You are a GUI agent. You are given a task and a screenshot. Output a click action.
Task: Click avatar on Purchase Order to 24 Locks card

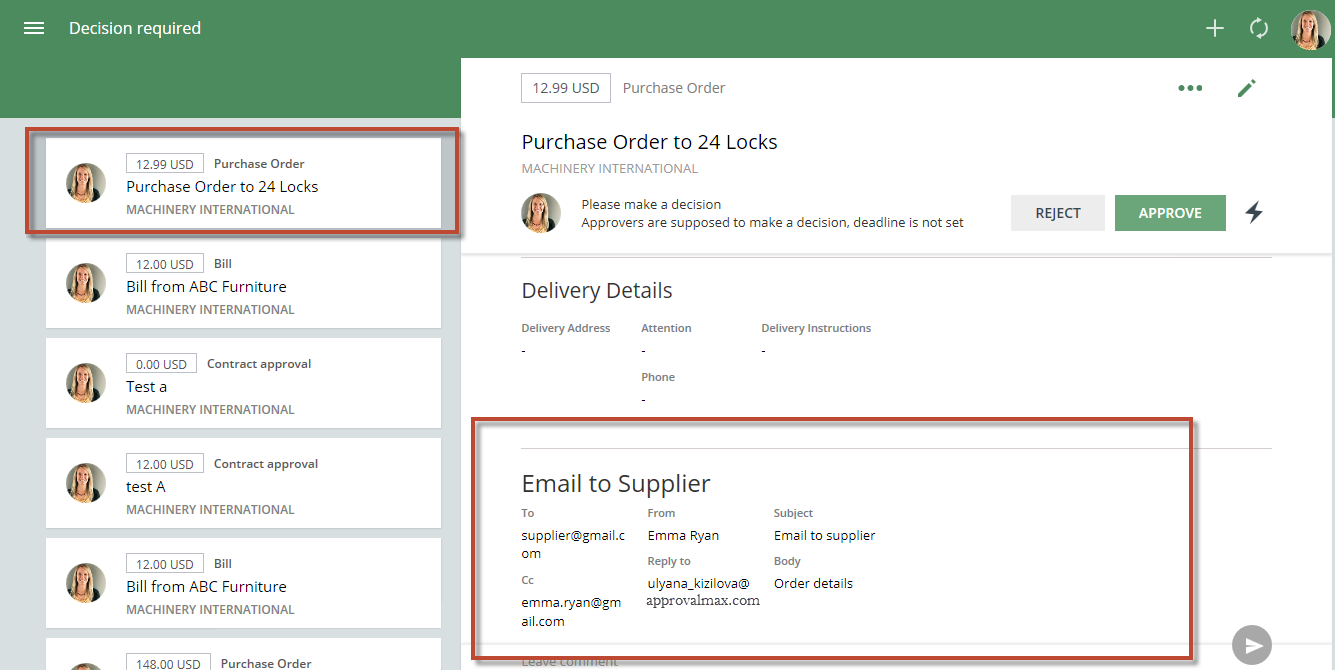pyautogui.click(x=86, y=183)
